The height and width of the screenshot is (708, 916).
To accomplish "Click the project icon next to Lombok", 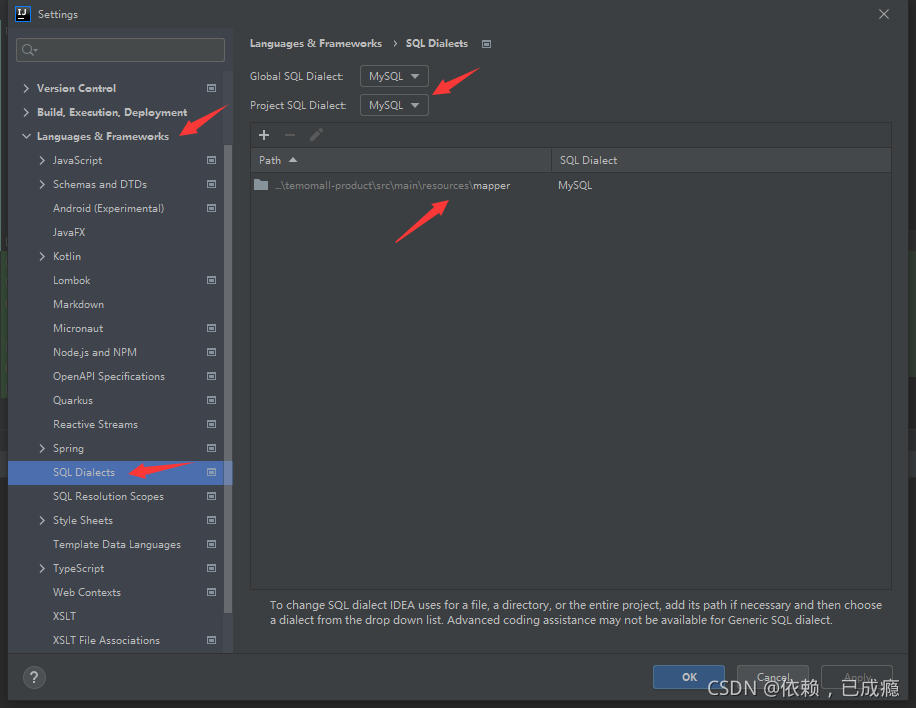I will tap(211, 280).
